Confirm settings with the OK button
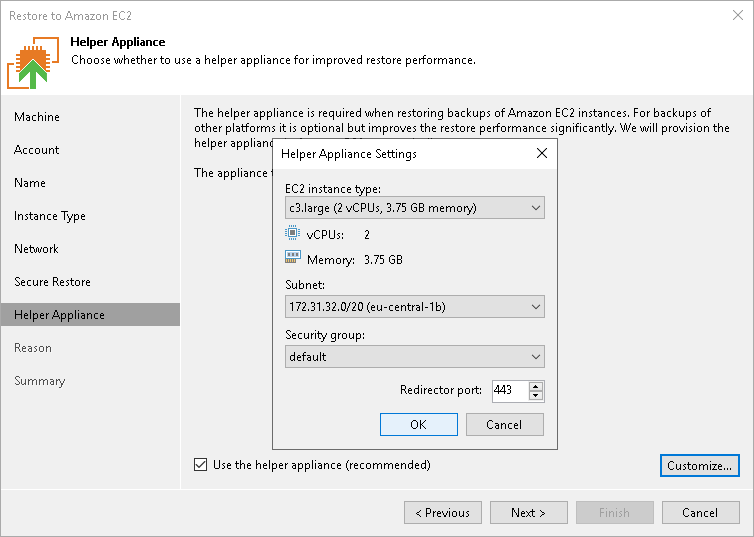 pos(419,425)
